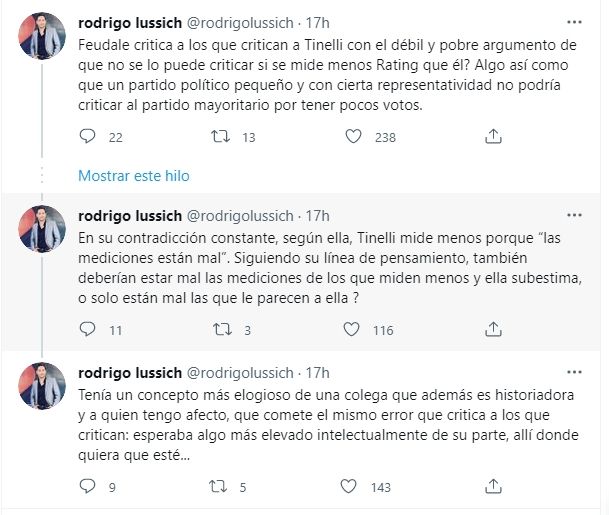Open rodrigo lussich profile name on first tweet
The width and height of the screenshot is (609, 515).
(x=129, y=22)
